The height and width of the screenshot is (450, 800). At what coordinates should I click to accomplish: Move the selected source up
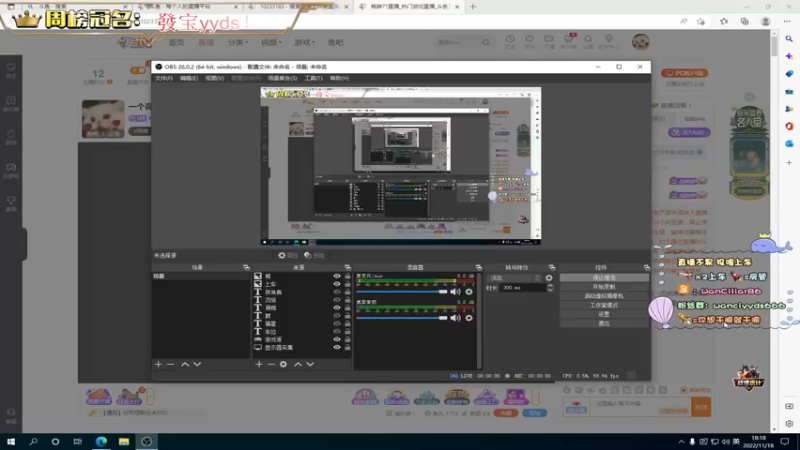pos(297,364)
